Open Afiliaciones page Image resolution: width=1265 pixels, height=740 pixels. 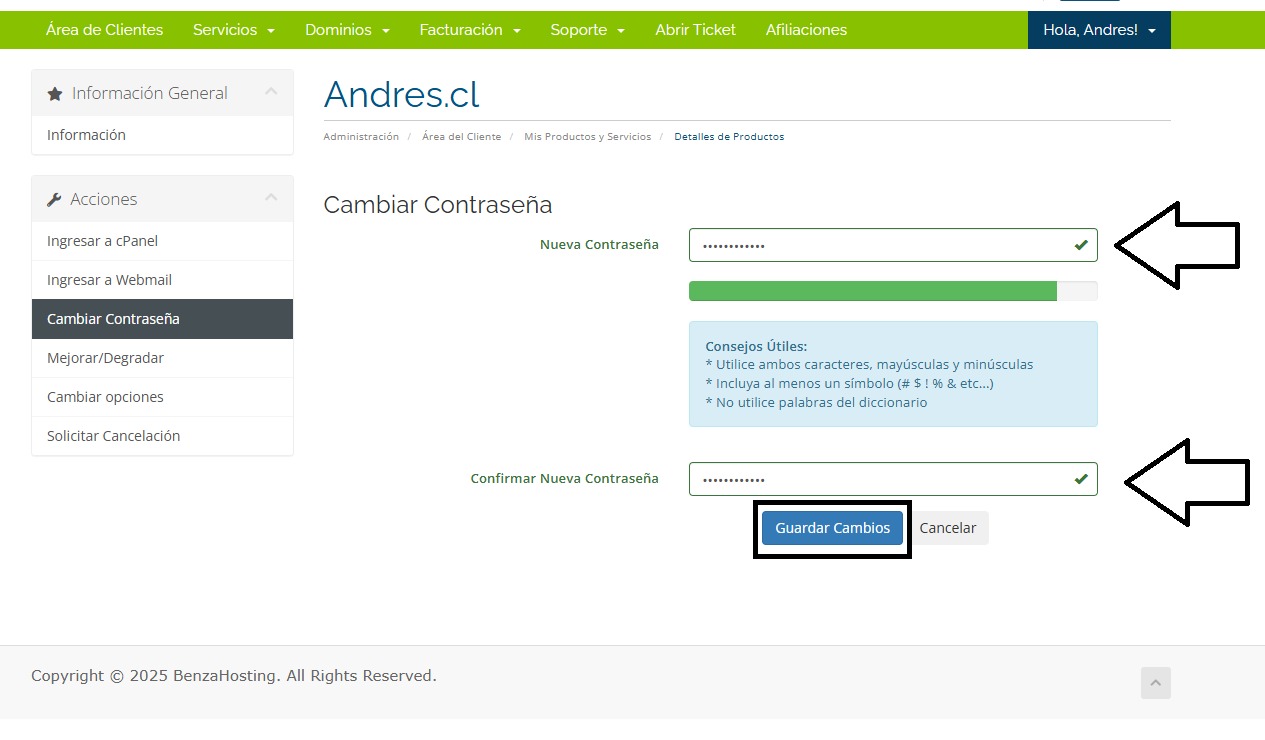point(806,30)
